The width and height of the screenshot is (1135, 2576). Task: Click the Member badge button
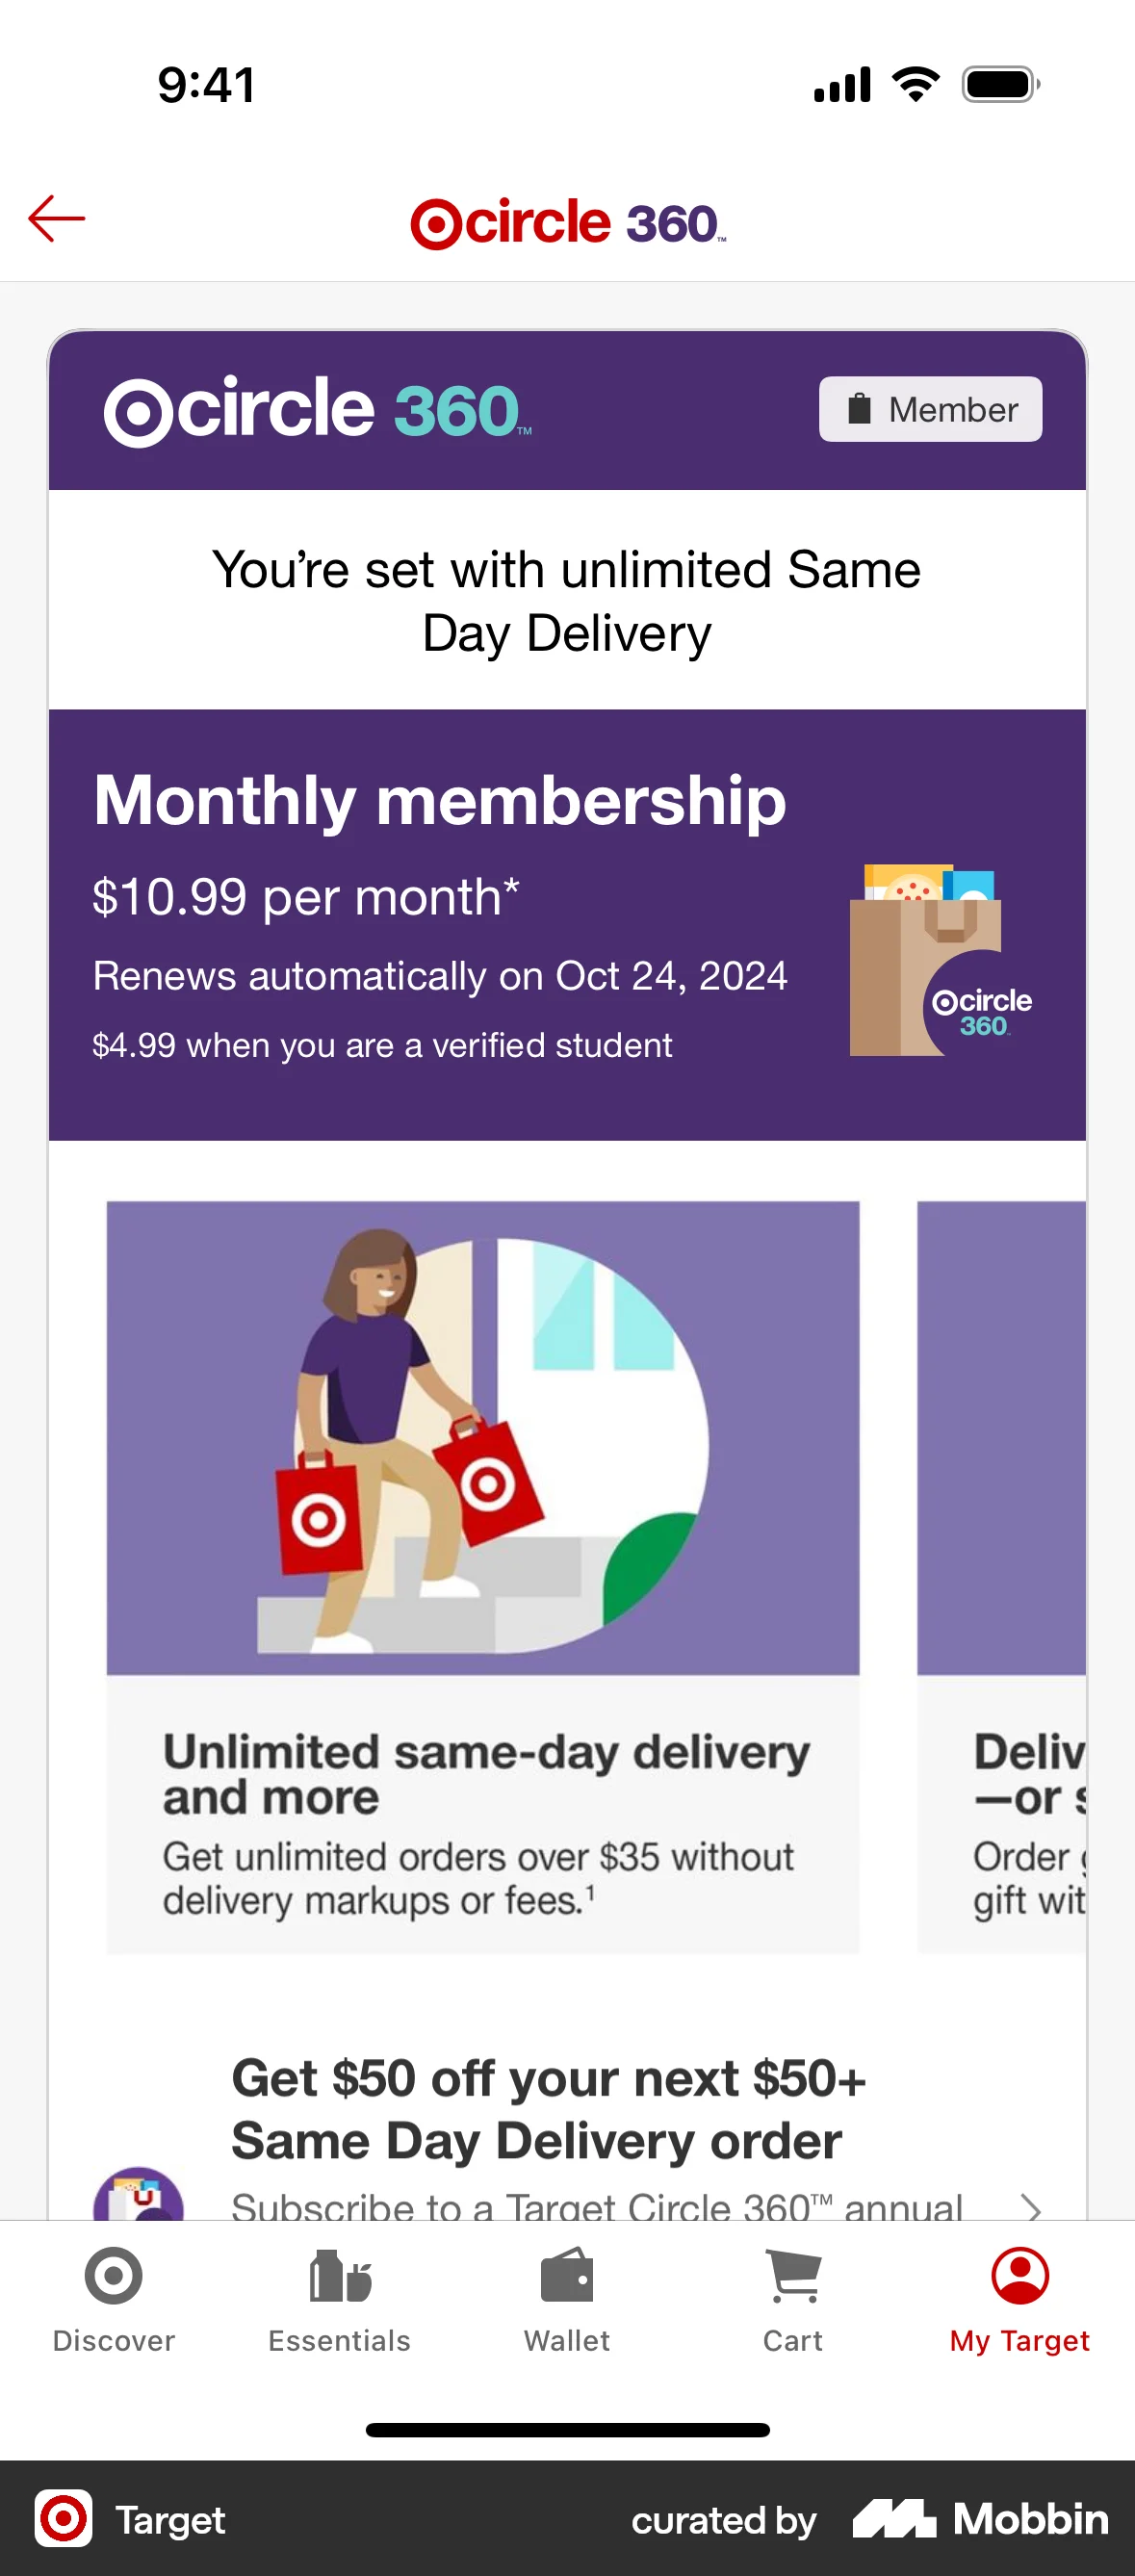coord(929,409)
